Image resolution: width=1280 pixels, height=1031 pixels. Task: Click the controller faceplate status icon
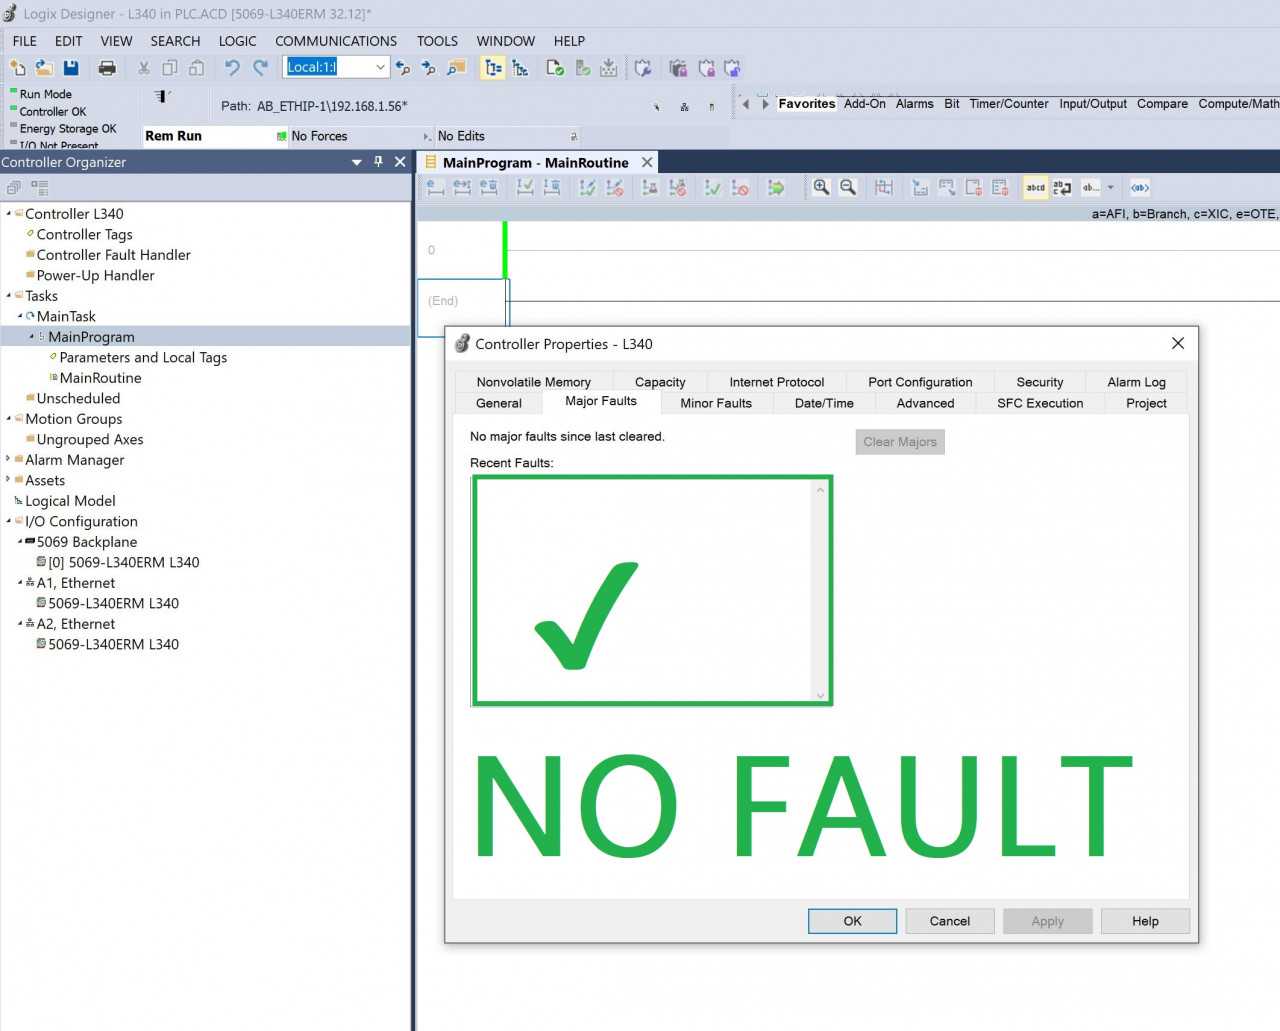(162, 96)
